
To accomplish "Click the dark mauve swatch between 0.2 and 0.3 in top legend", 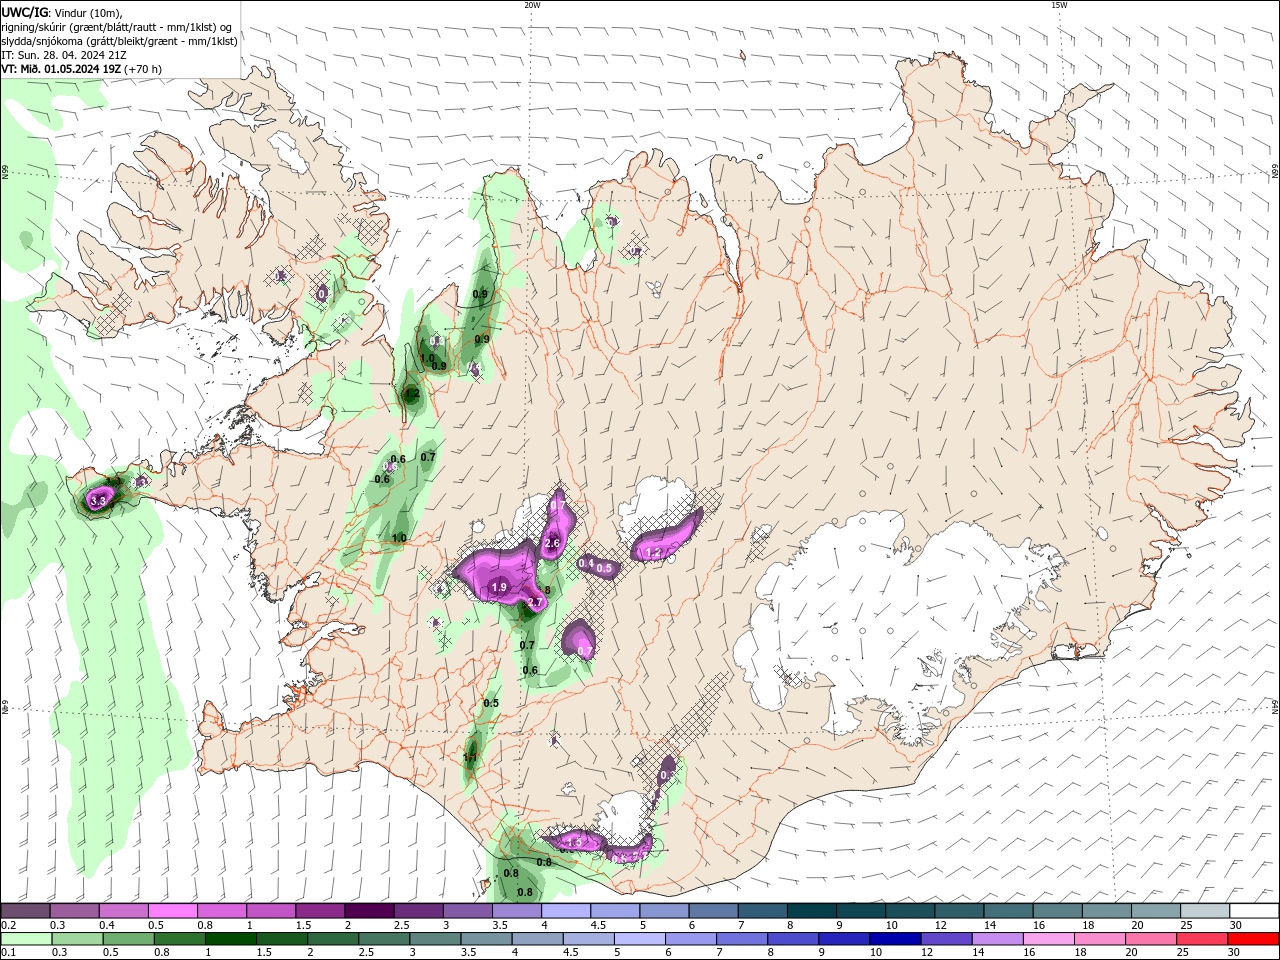I will point(27,911).
